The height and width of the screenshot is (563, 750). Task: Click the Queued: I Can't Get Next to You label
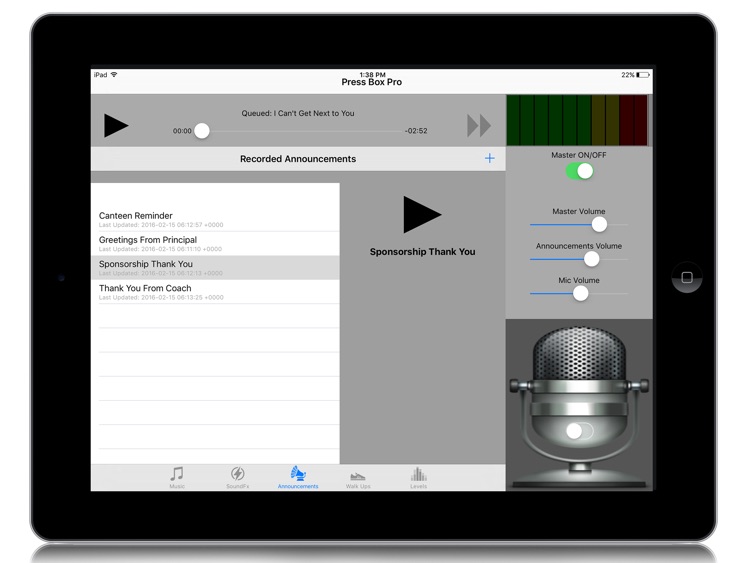pyautogui.click(x=298, y=113)
